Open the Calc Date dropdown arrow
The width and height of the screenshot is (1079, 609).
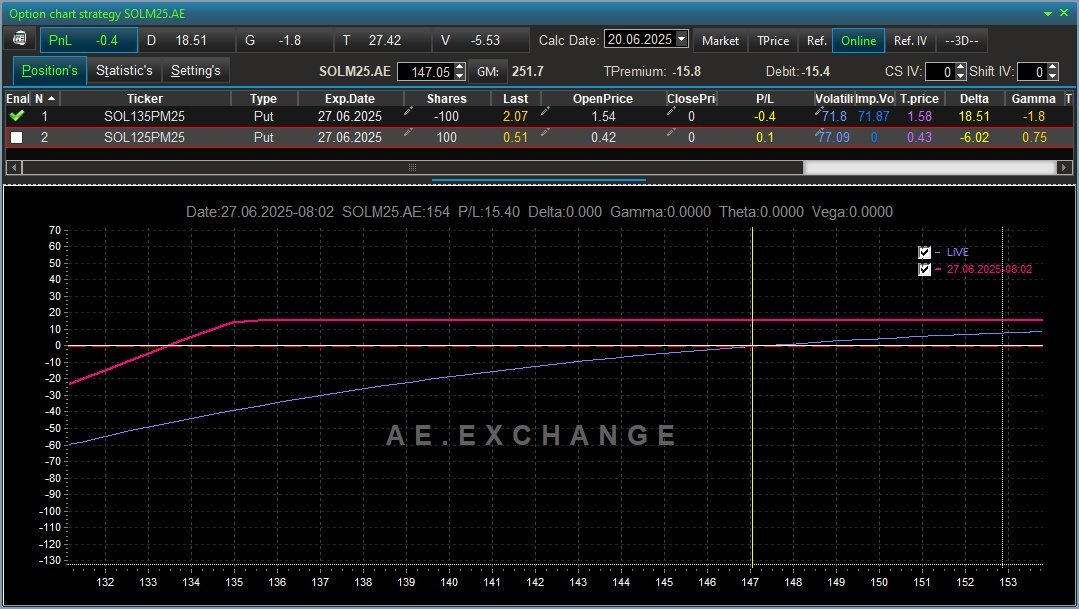point(681,39)
